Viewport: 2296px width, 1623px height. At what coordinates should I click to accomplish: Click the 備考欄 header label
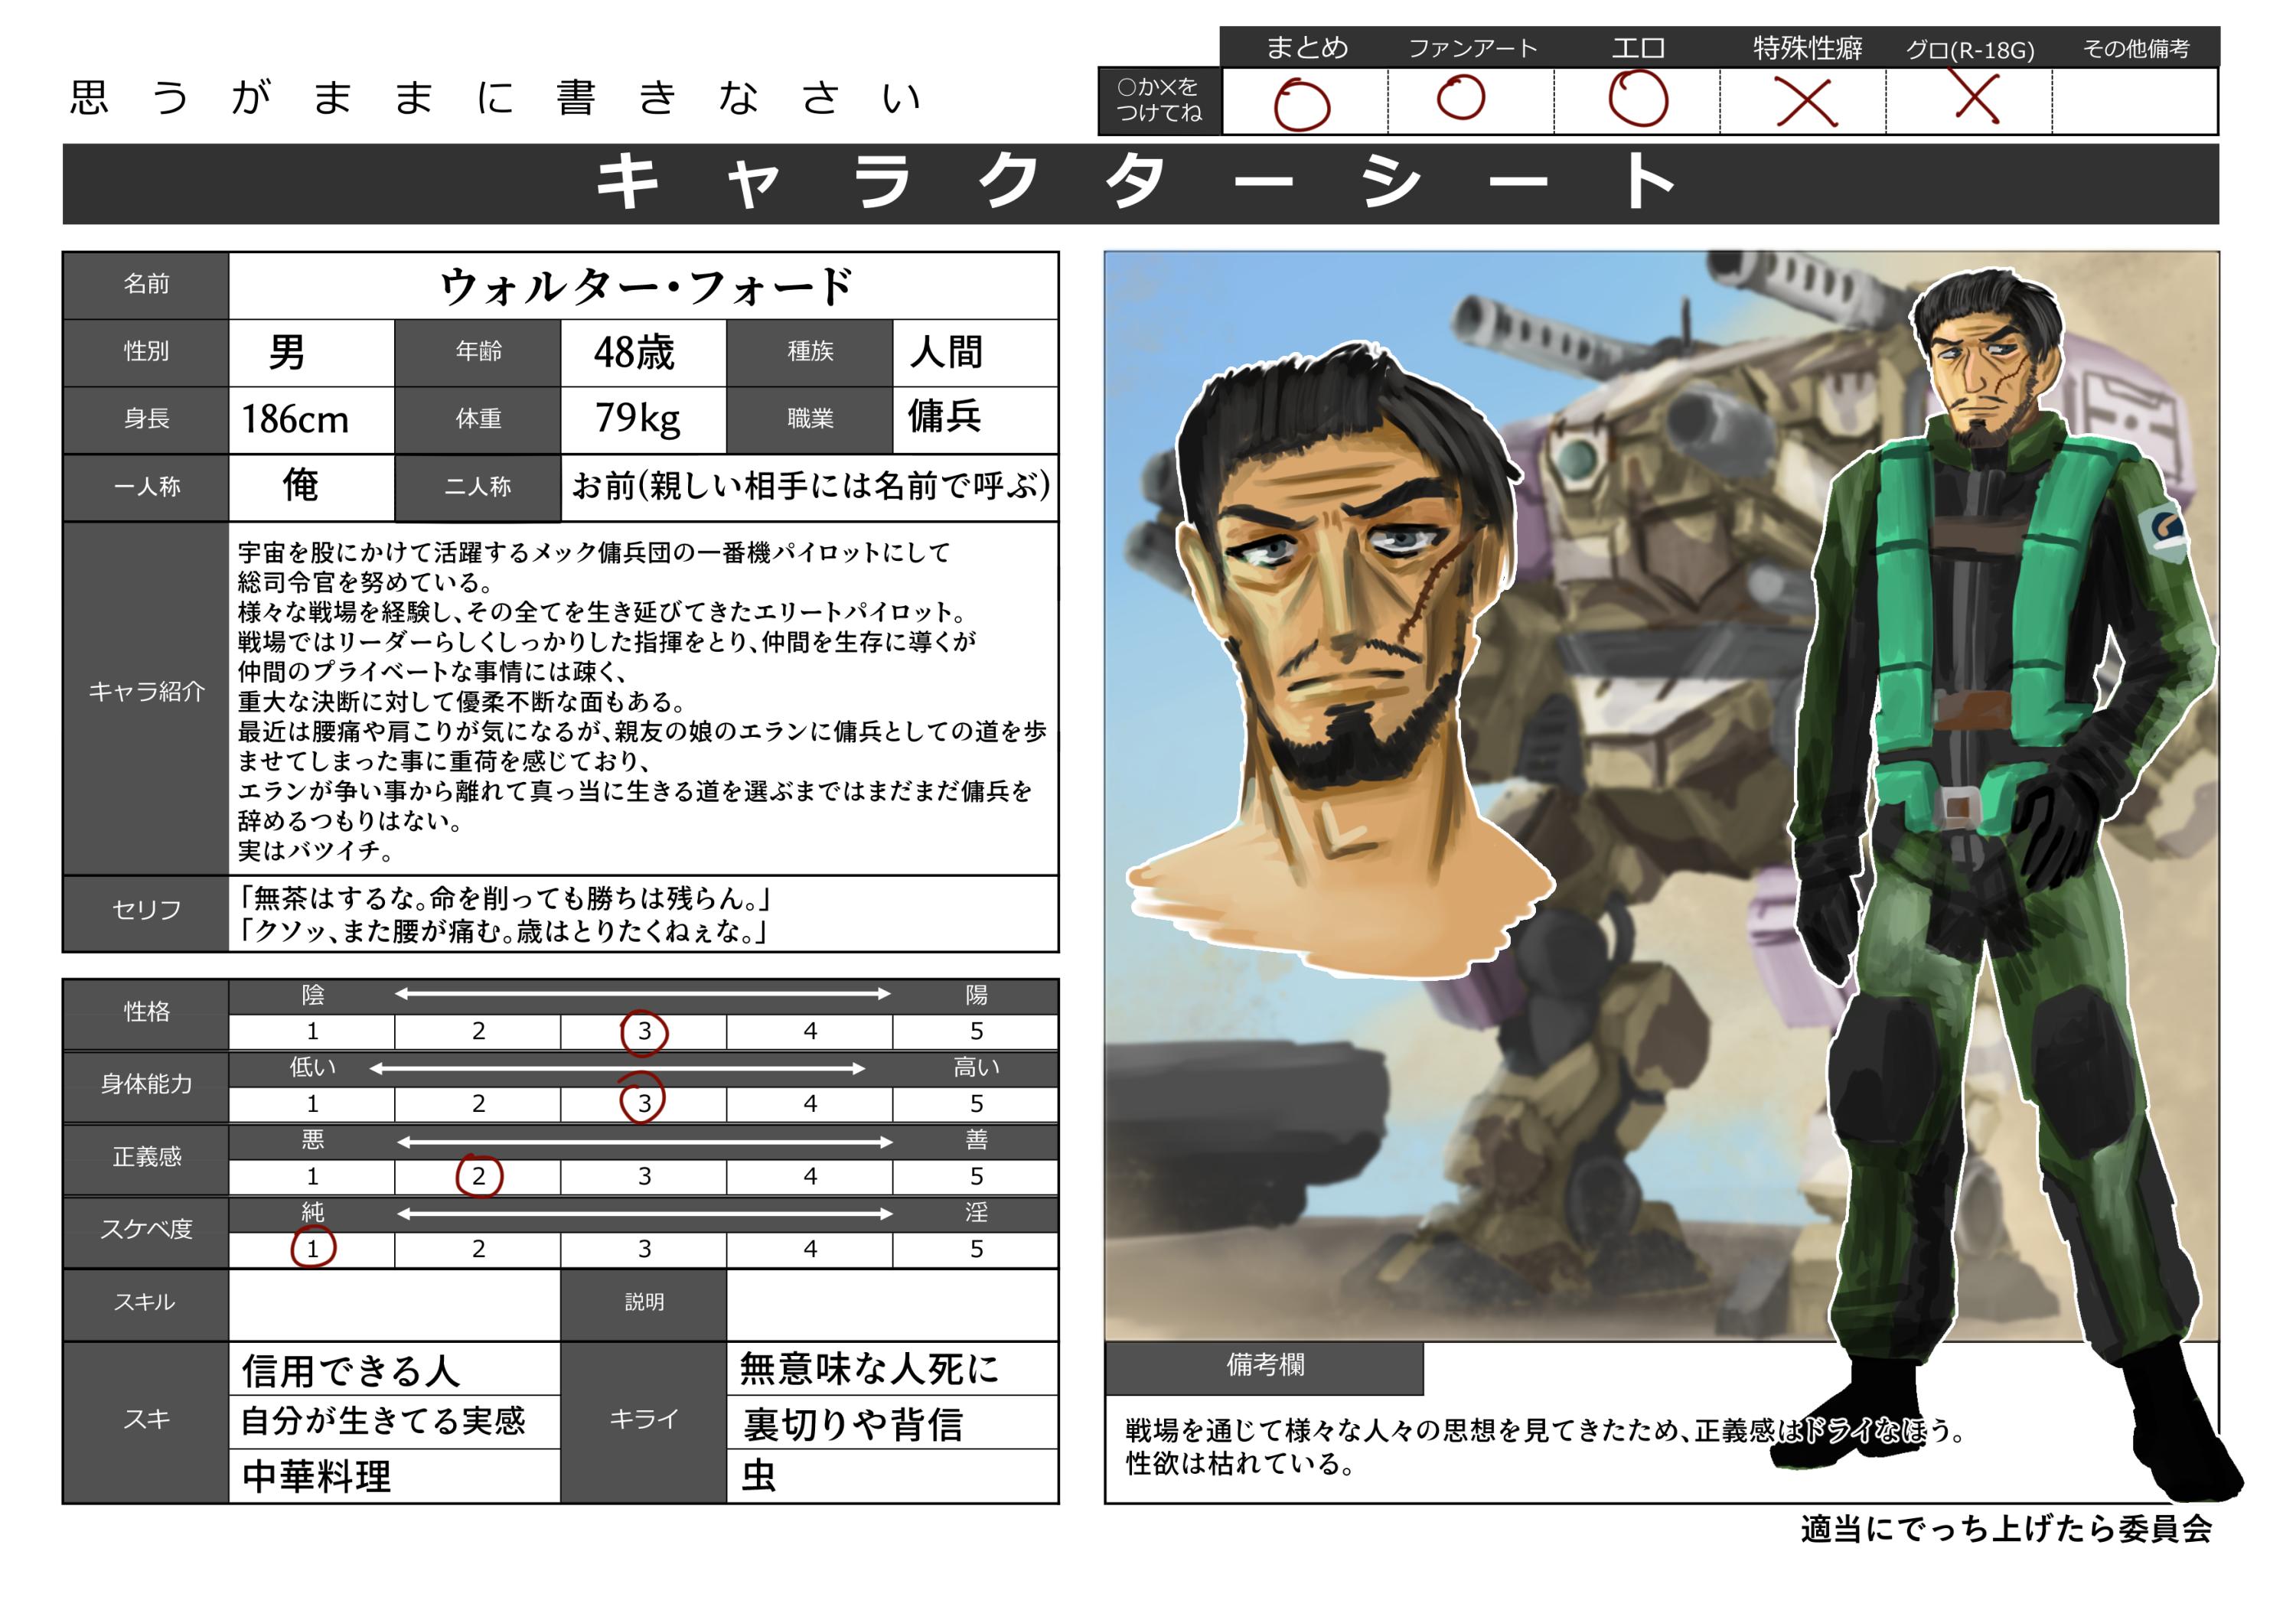pos(1264,1366)
